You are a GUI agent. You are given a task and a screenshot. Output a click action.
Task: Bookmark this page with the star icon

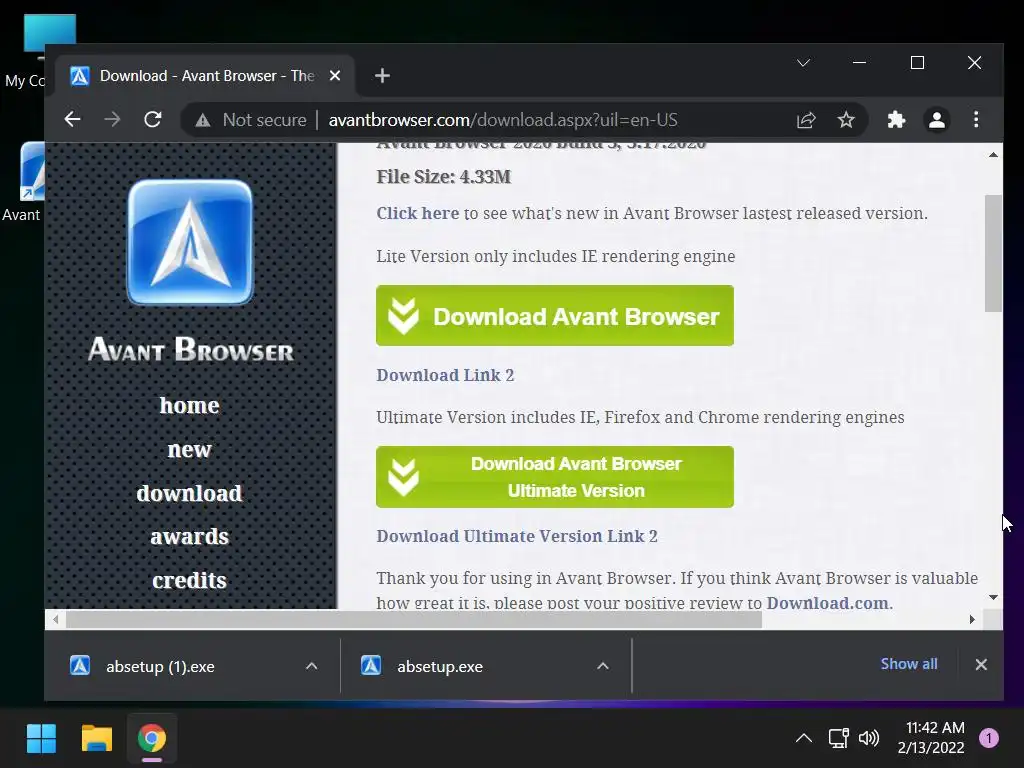pos(846,120)
